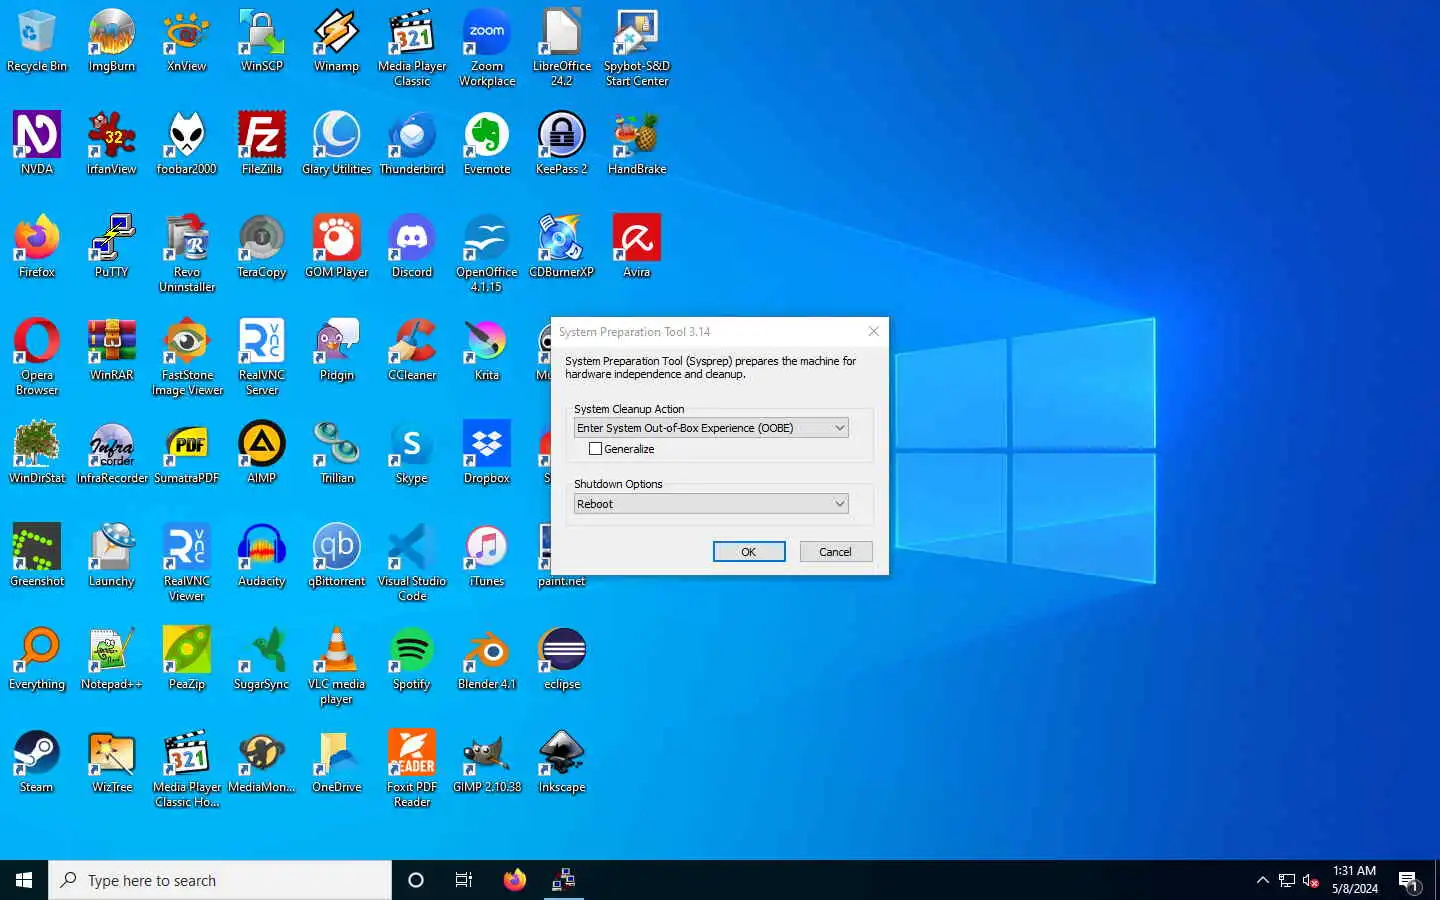Select the SumatraPDF icon
Screen dimensions: 1440x900
point(187,454)
